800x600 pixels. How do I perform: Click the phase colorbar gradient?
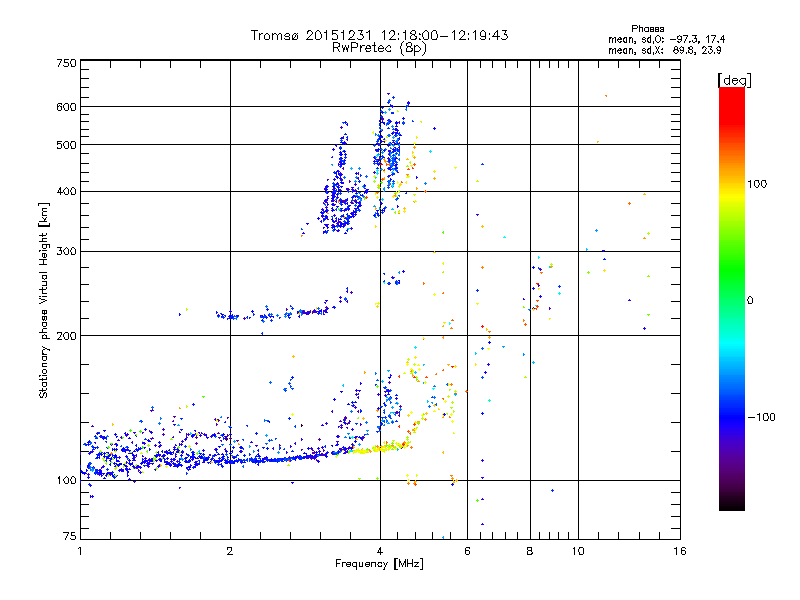point(732,299)
